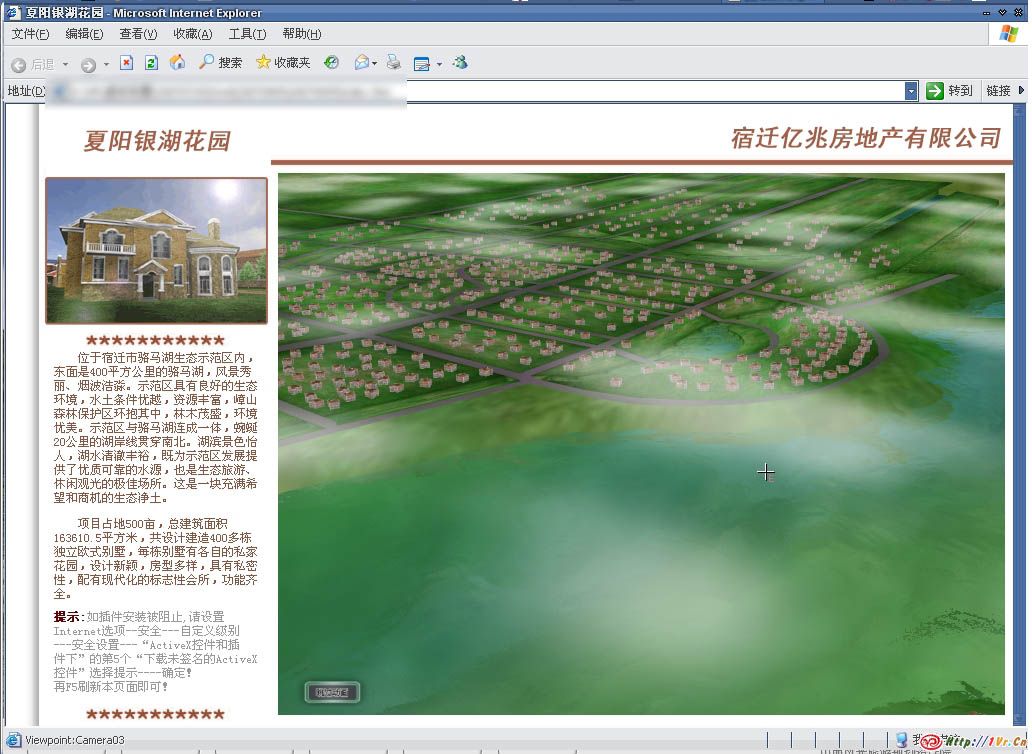Click the villa house thumbnail image
Screen dimensions: 1032x754
[x=156, y=250]
